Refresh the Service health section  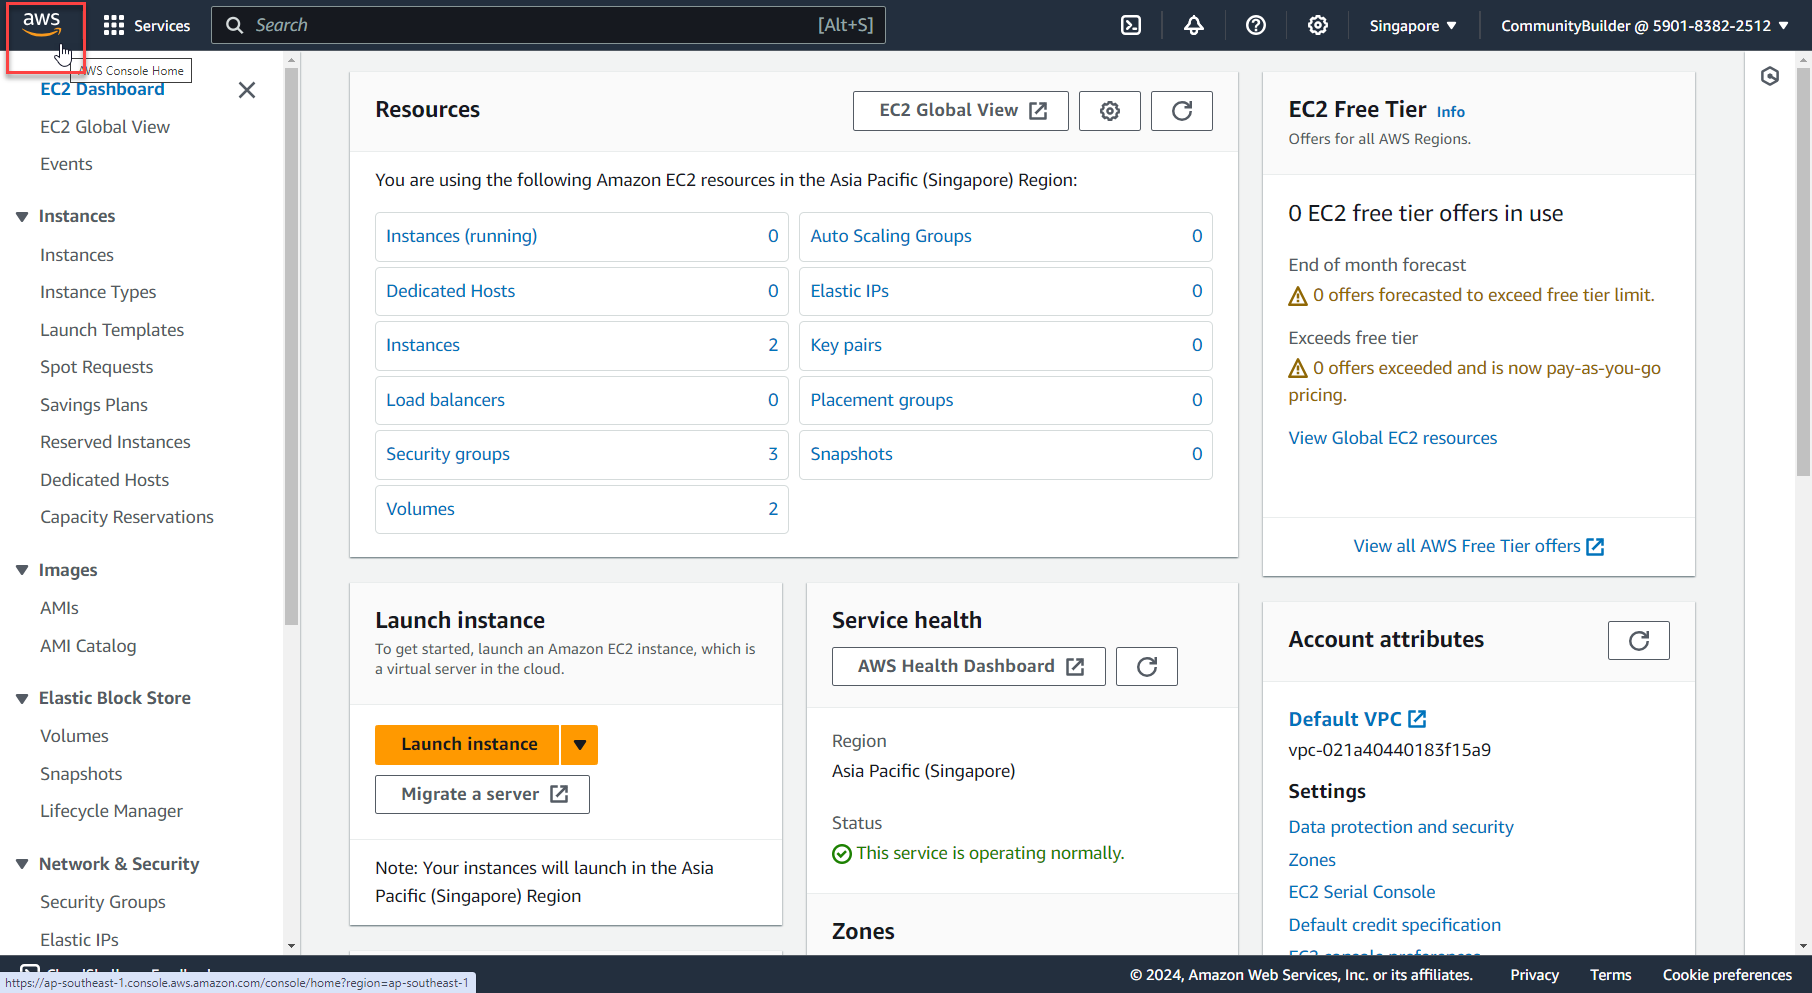[1146, 667]
